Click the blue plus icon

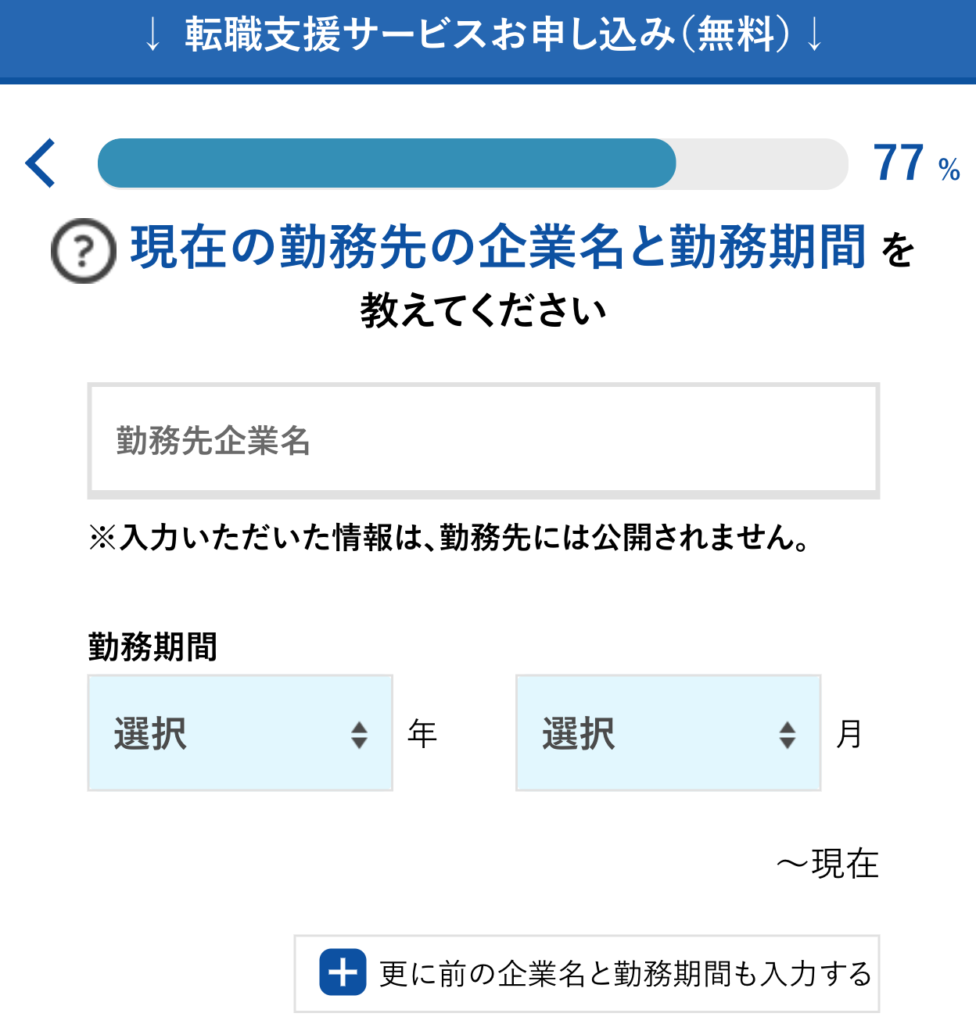[x=343, y=973]
